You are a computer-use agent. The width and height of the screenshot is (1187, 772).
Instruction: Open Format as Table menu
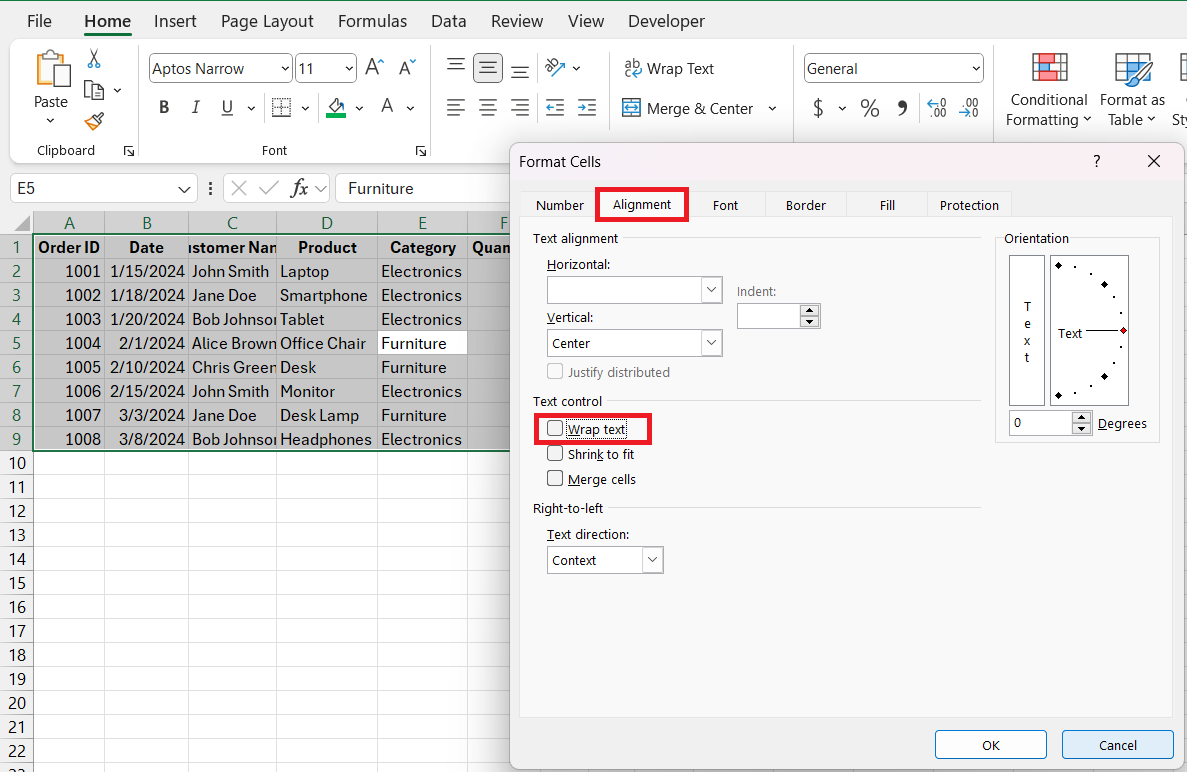pyautogui.click(x=1132, y=89)
